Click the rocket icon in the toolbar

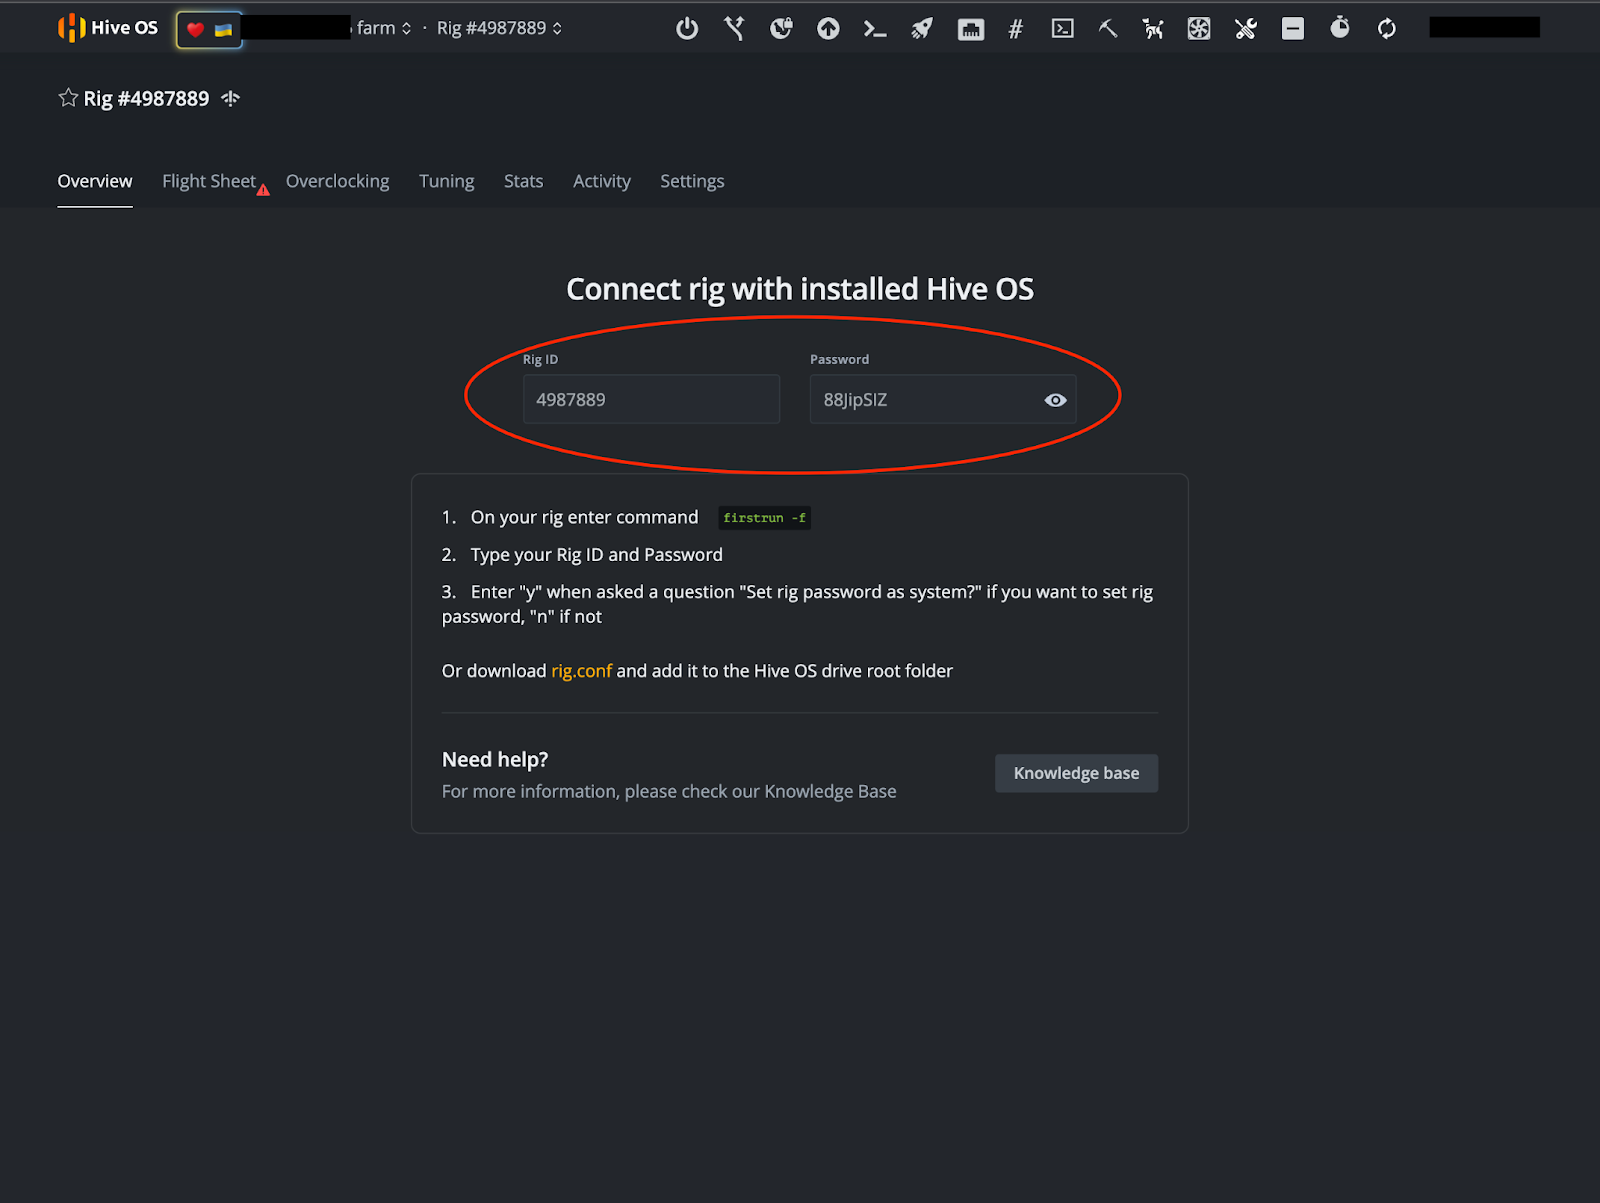[922, 28]
